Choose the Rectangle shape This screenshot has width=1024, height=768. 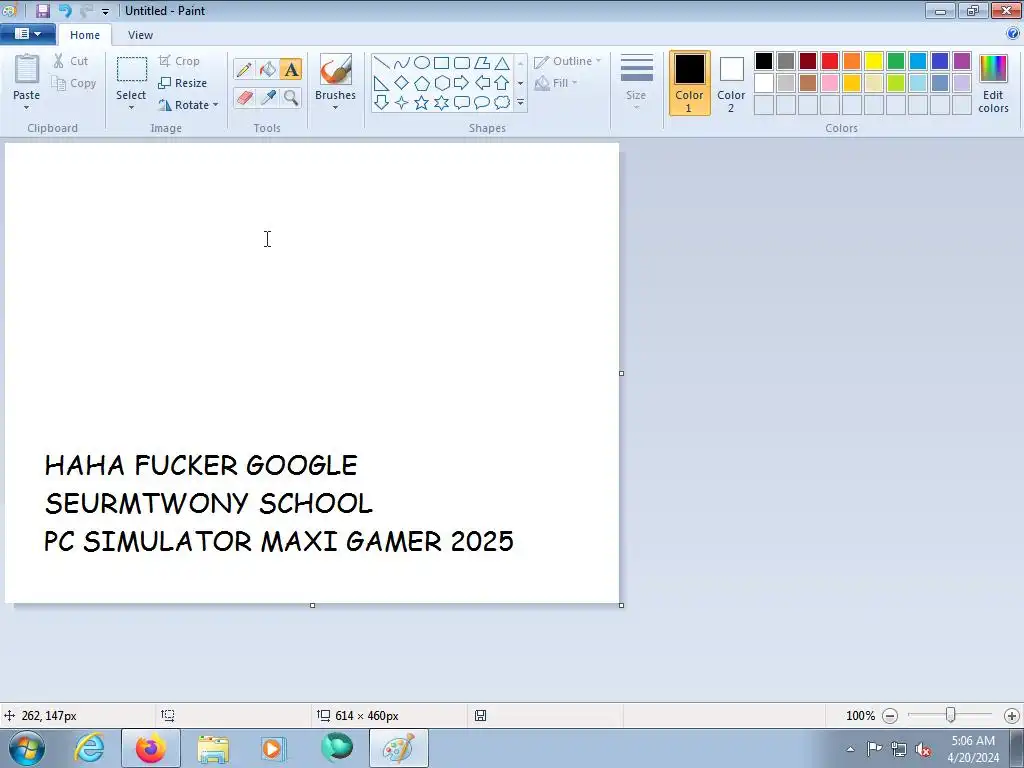(x=441, y=63)
